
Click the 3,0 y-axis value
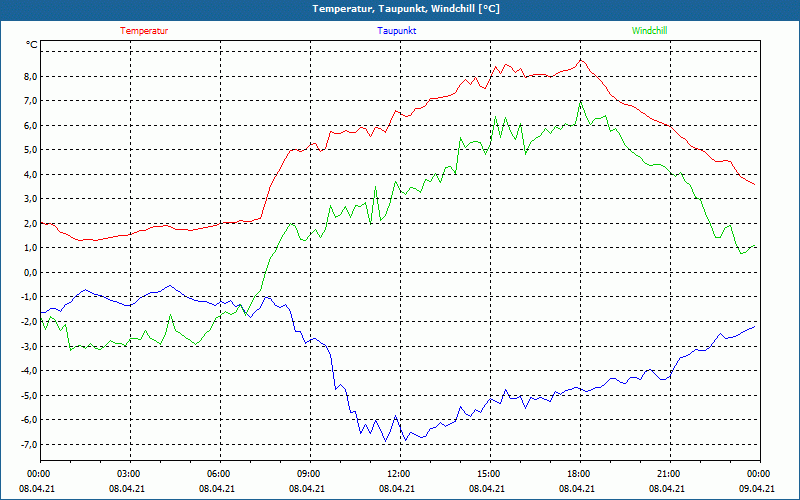(x=31, y=199)
